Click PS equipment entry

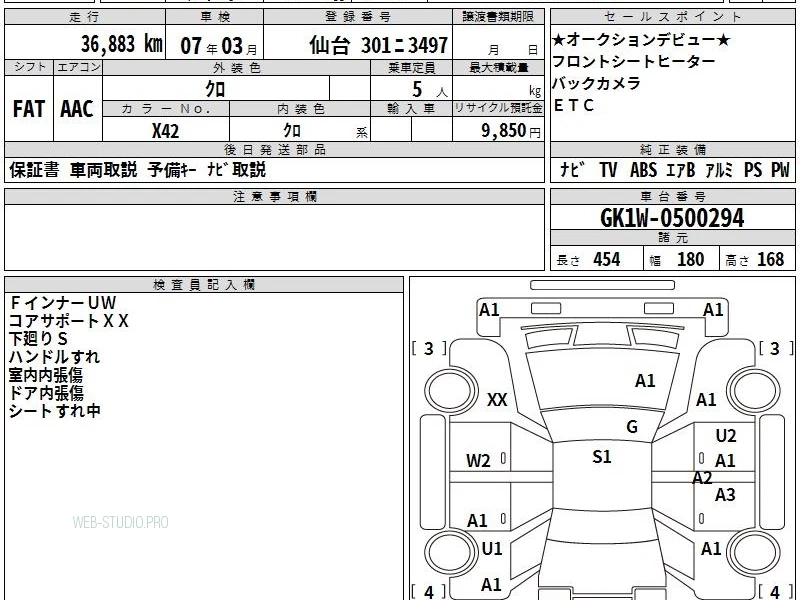(753, 170)
